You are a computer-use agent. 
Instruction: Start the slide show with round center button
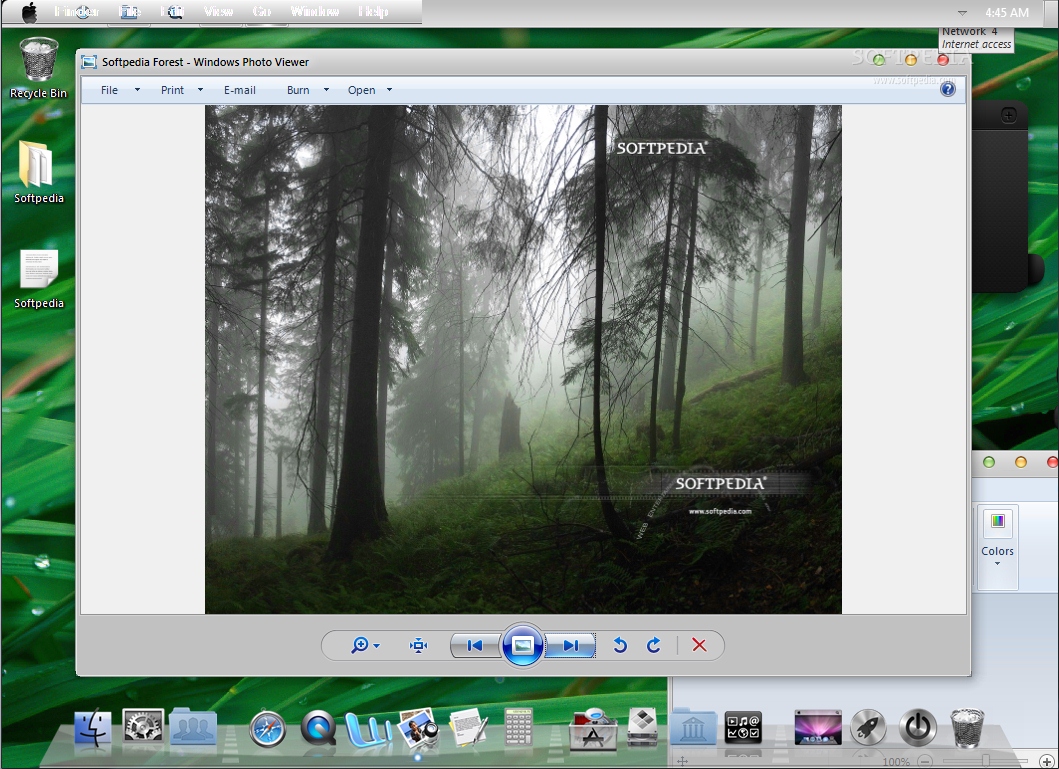(523, 645)
